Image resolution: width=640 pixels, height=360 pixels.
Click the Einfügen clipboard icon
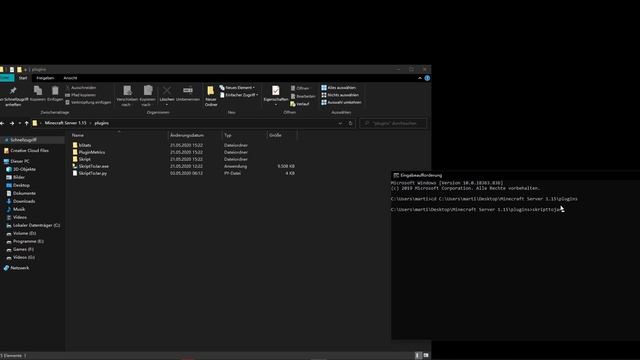coord(55,91)
